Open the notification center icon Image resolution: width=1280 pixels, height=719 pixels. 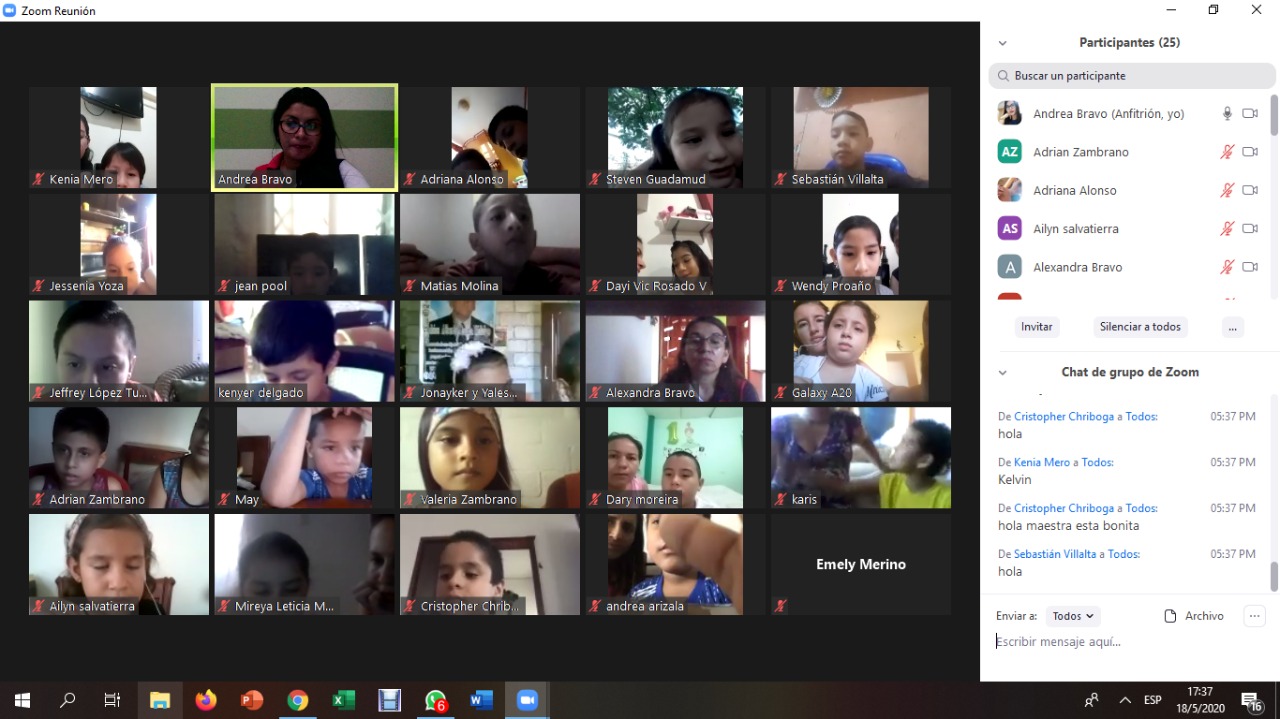tap(1252, 701)
